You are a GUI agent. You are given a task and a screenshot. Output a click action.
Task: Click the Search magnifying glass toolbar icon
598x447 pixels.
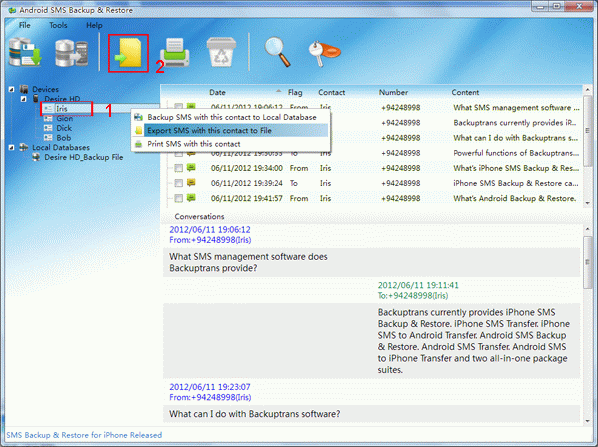(x=278, y=52)
